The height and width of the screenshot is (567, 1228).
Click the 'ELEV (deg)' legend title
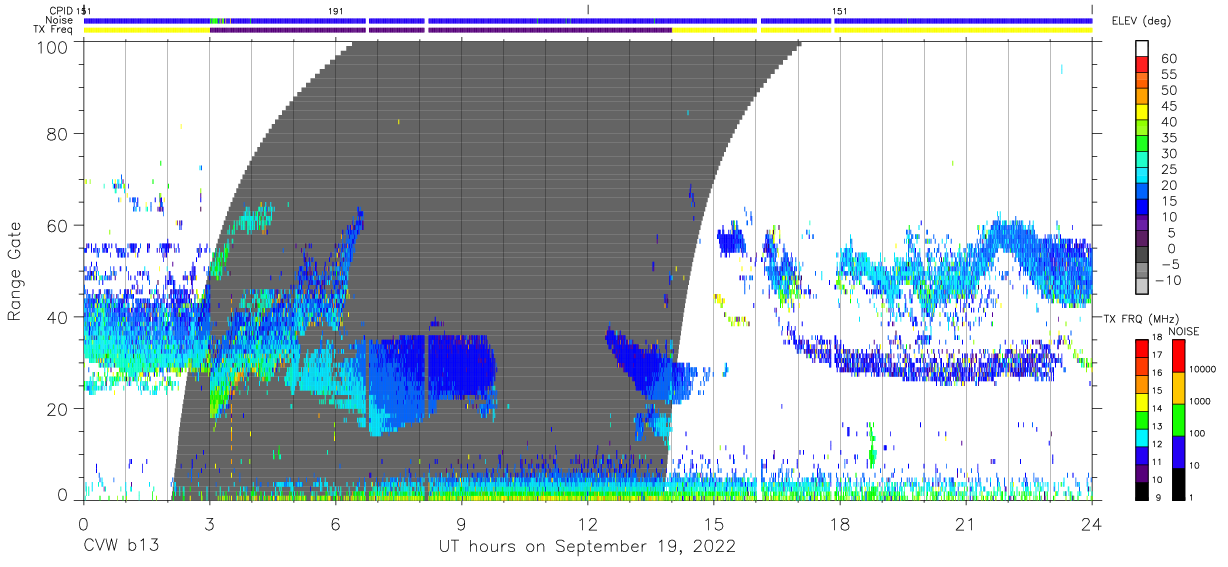1141,21
